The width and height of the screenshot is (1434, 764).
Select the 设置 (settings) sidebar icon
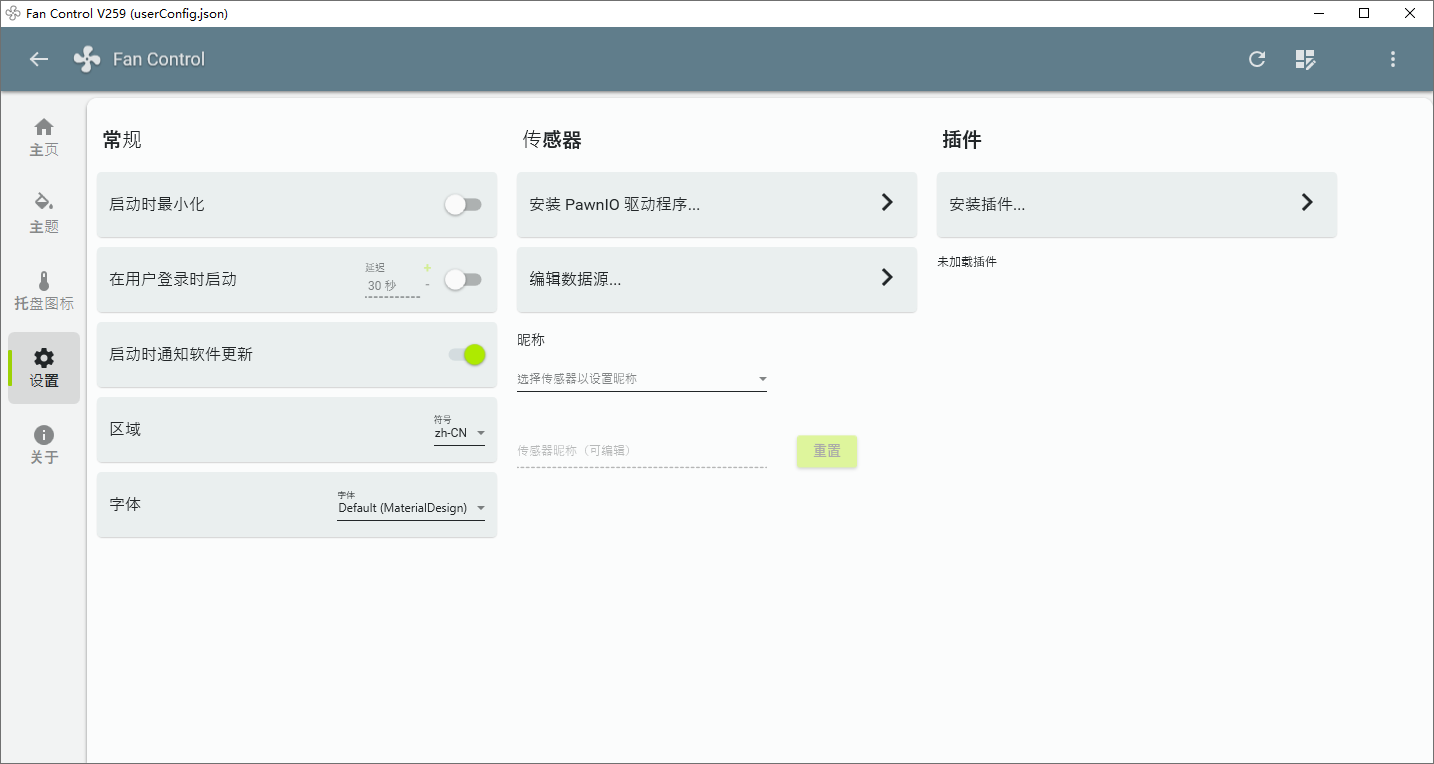pos(43,367)
